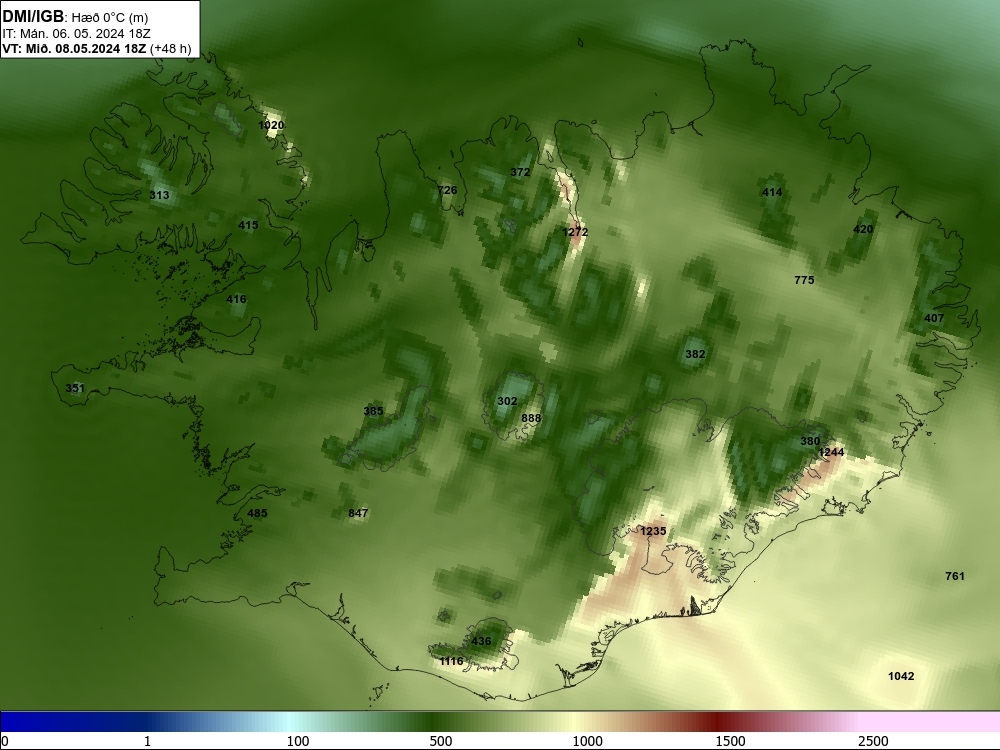Click the 847 value label
This screenshot has width=1000, height=750.
pyautogui.click(x=358, y=513)
